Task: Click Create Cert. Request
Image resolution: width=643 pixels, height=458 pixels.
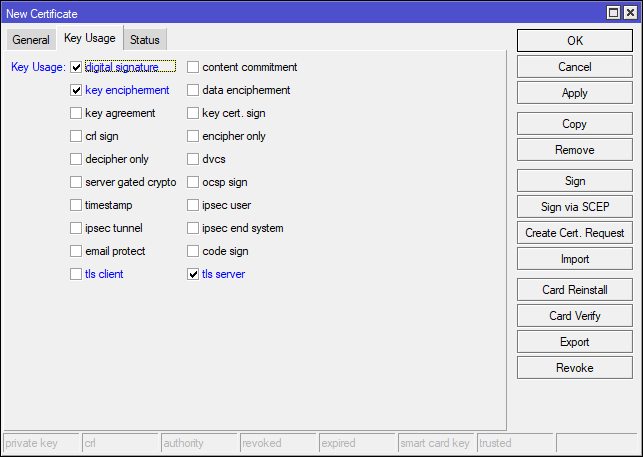Action: pos(575,233)
